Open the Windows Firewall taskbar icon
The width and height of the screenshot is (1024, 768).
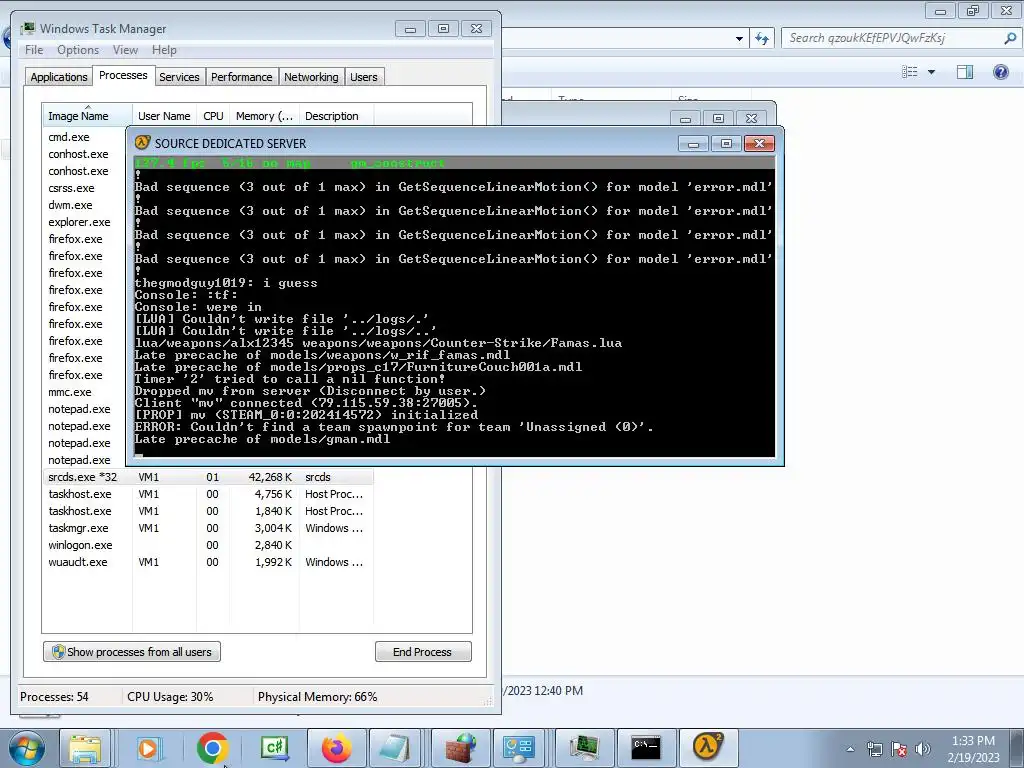[x=461, y=748]
